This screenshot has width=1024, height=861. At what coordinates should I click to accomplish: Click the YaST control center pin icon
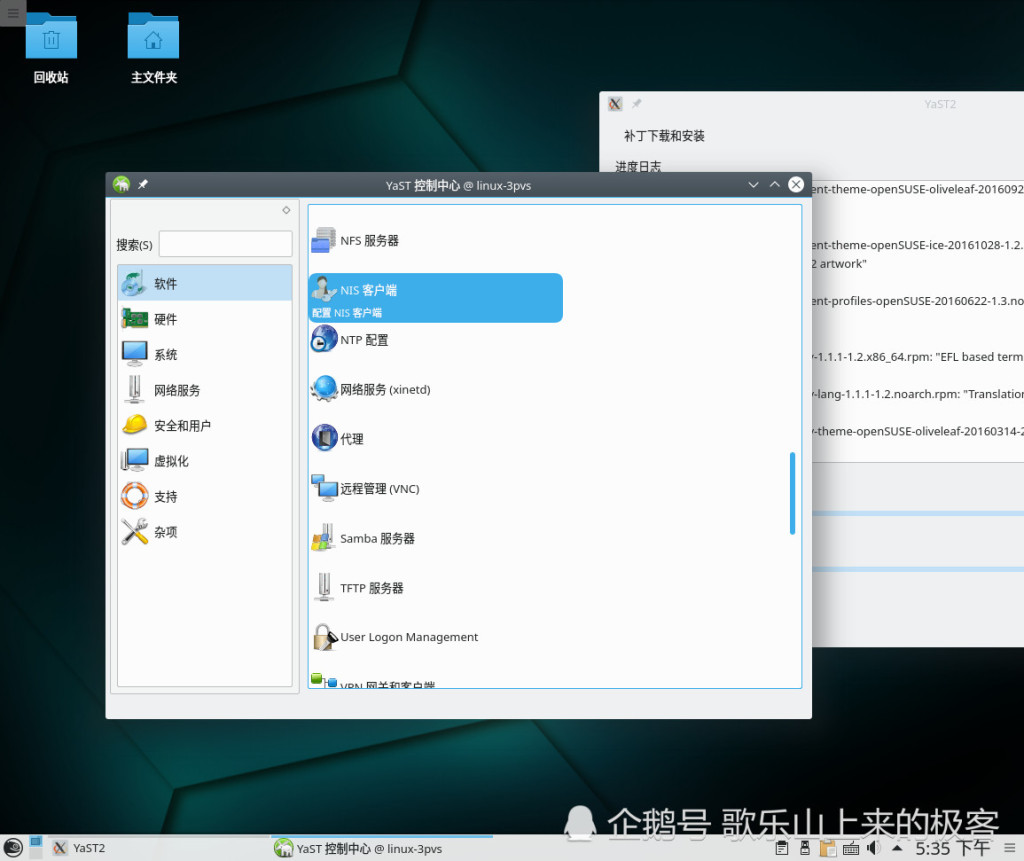142,184
